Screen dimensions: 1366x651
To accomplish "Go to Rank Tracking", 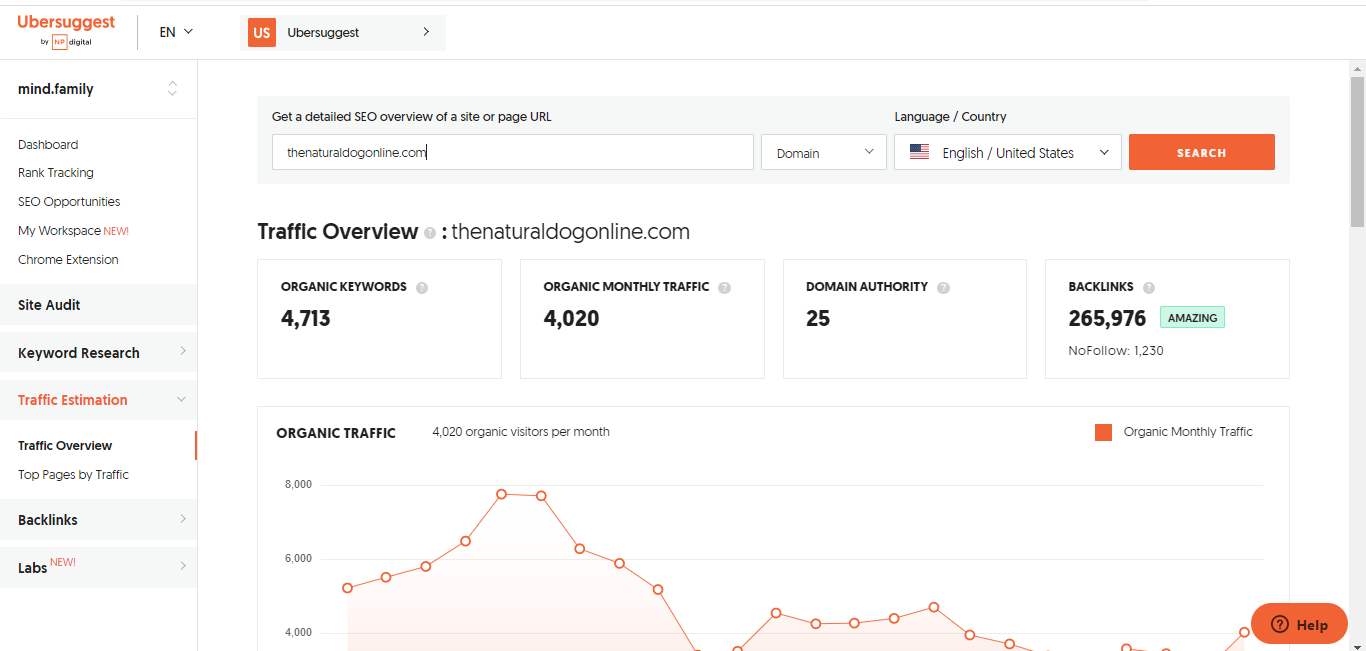I will click(56, 173).
